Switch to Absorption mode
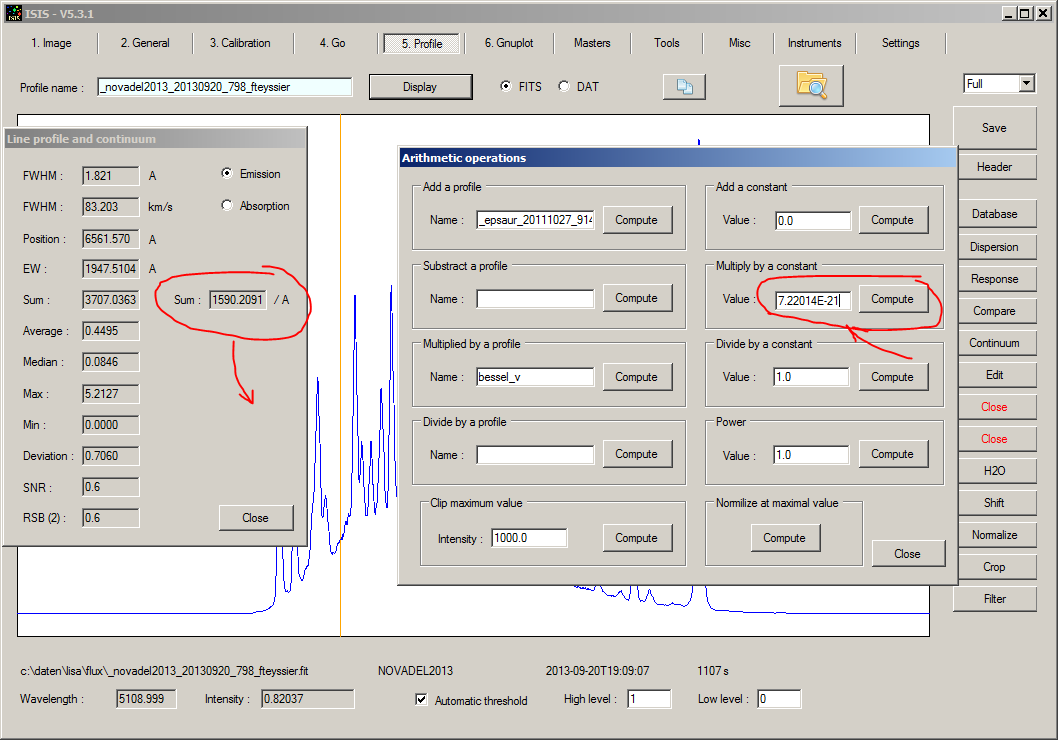The width and height of the screenshot is (1058, 740). click(227, 206)
